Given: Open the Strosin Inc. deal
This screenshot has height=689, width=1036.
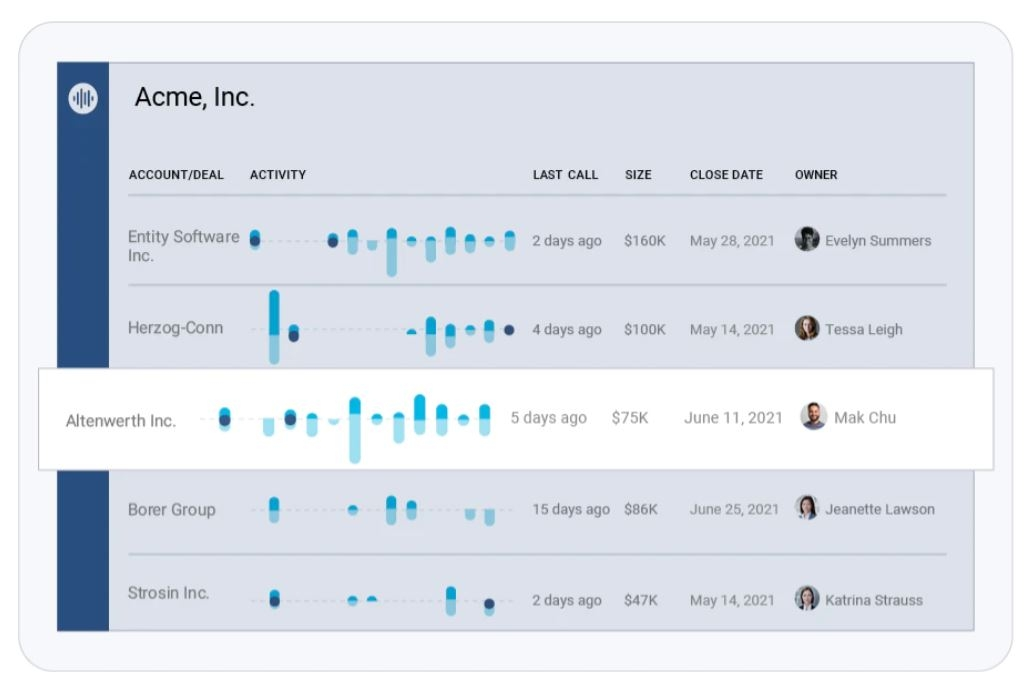Looking at the screenshot, I should (x=168, y=593).
